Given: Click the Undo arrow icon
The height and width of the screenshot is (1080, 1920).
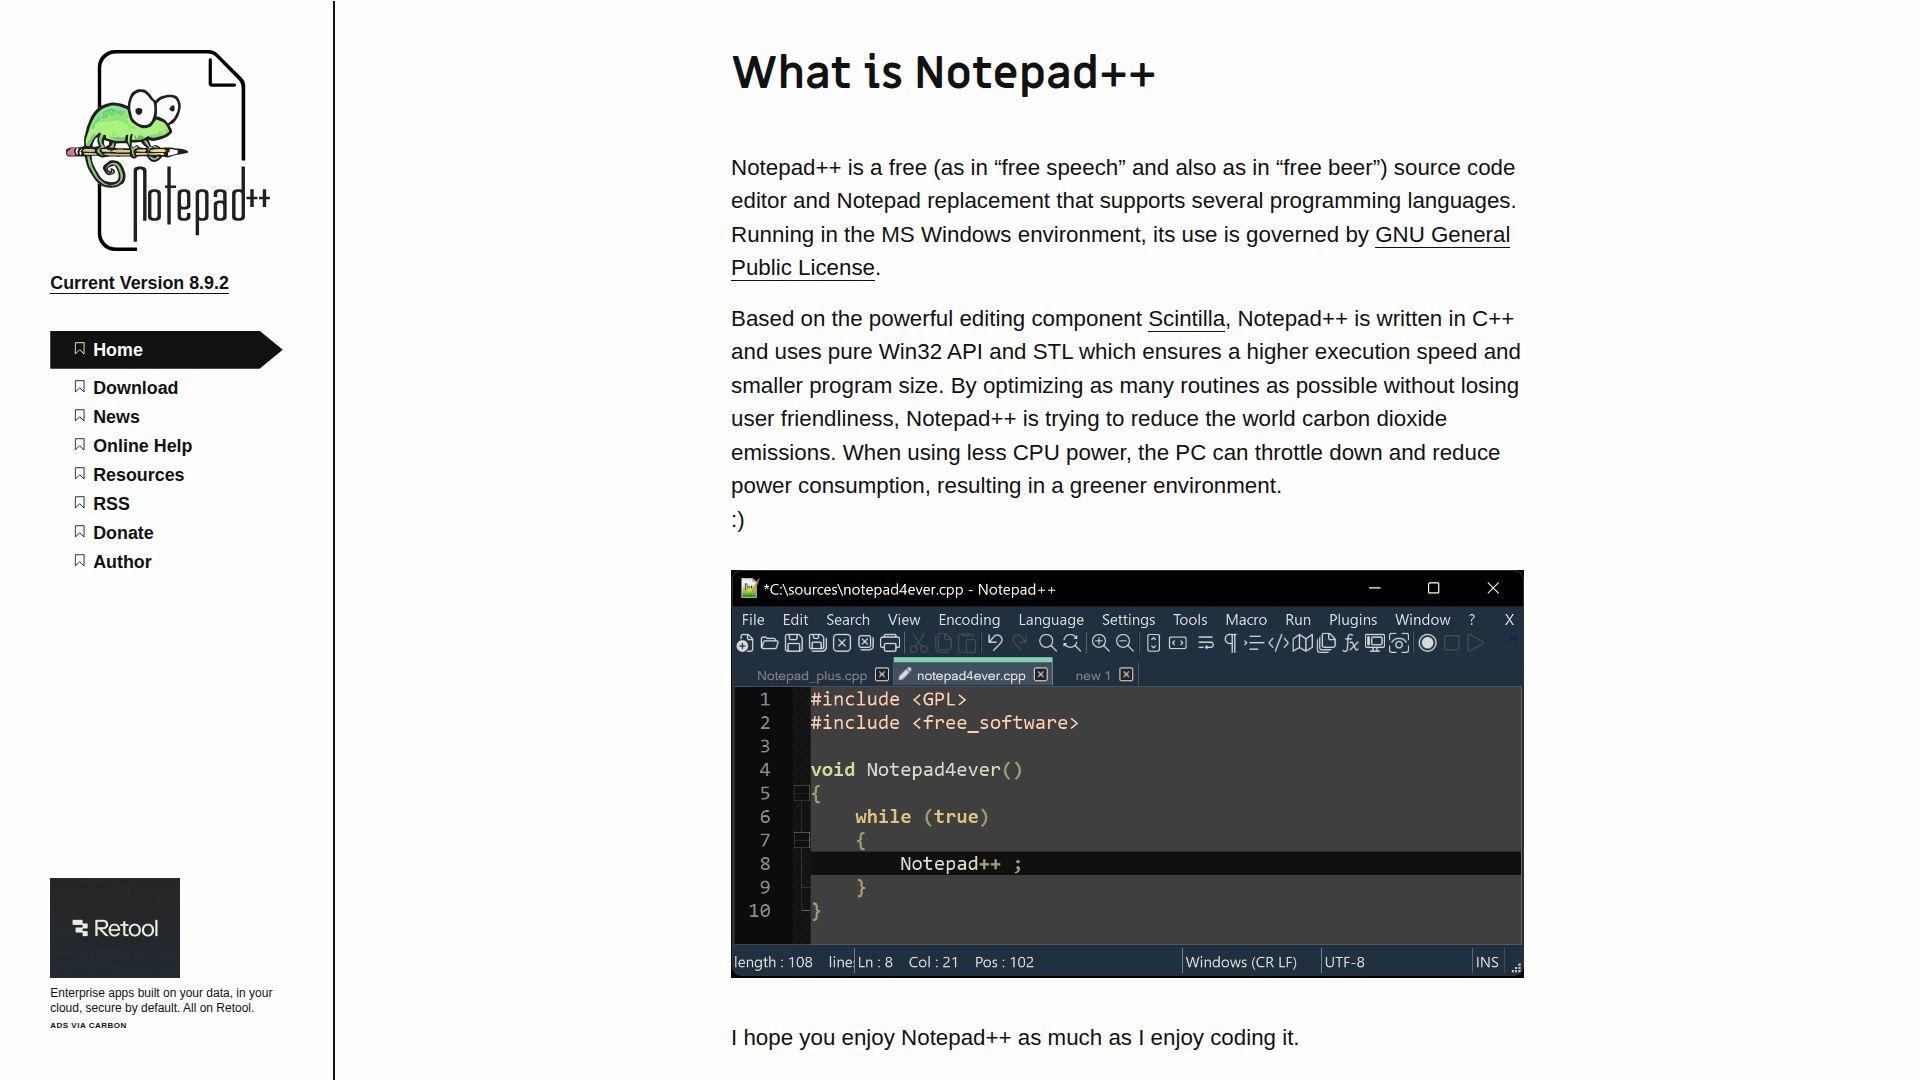Looking at the screenshot, I should [993, 643].
